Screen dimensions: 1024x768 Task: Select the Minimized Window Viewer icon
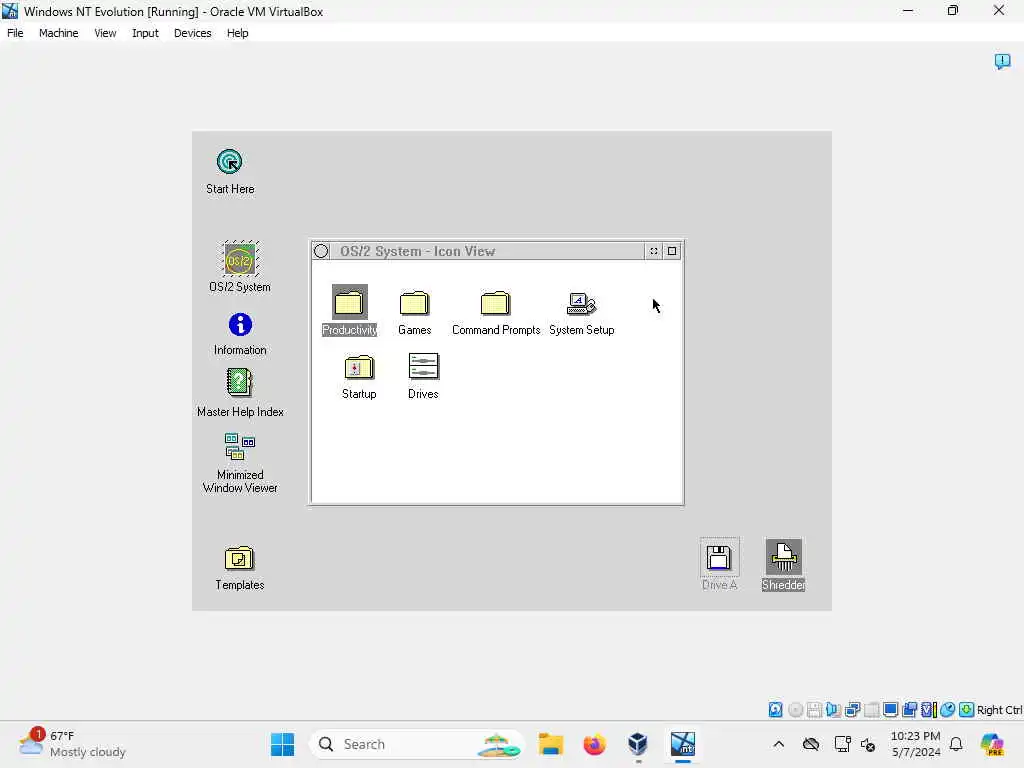tap(240, 447)
